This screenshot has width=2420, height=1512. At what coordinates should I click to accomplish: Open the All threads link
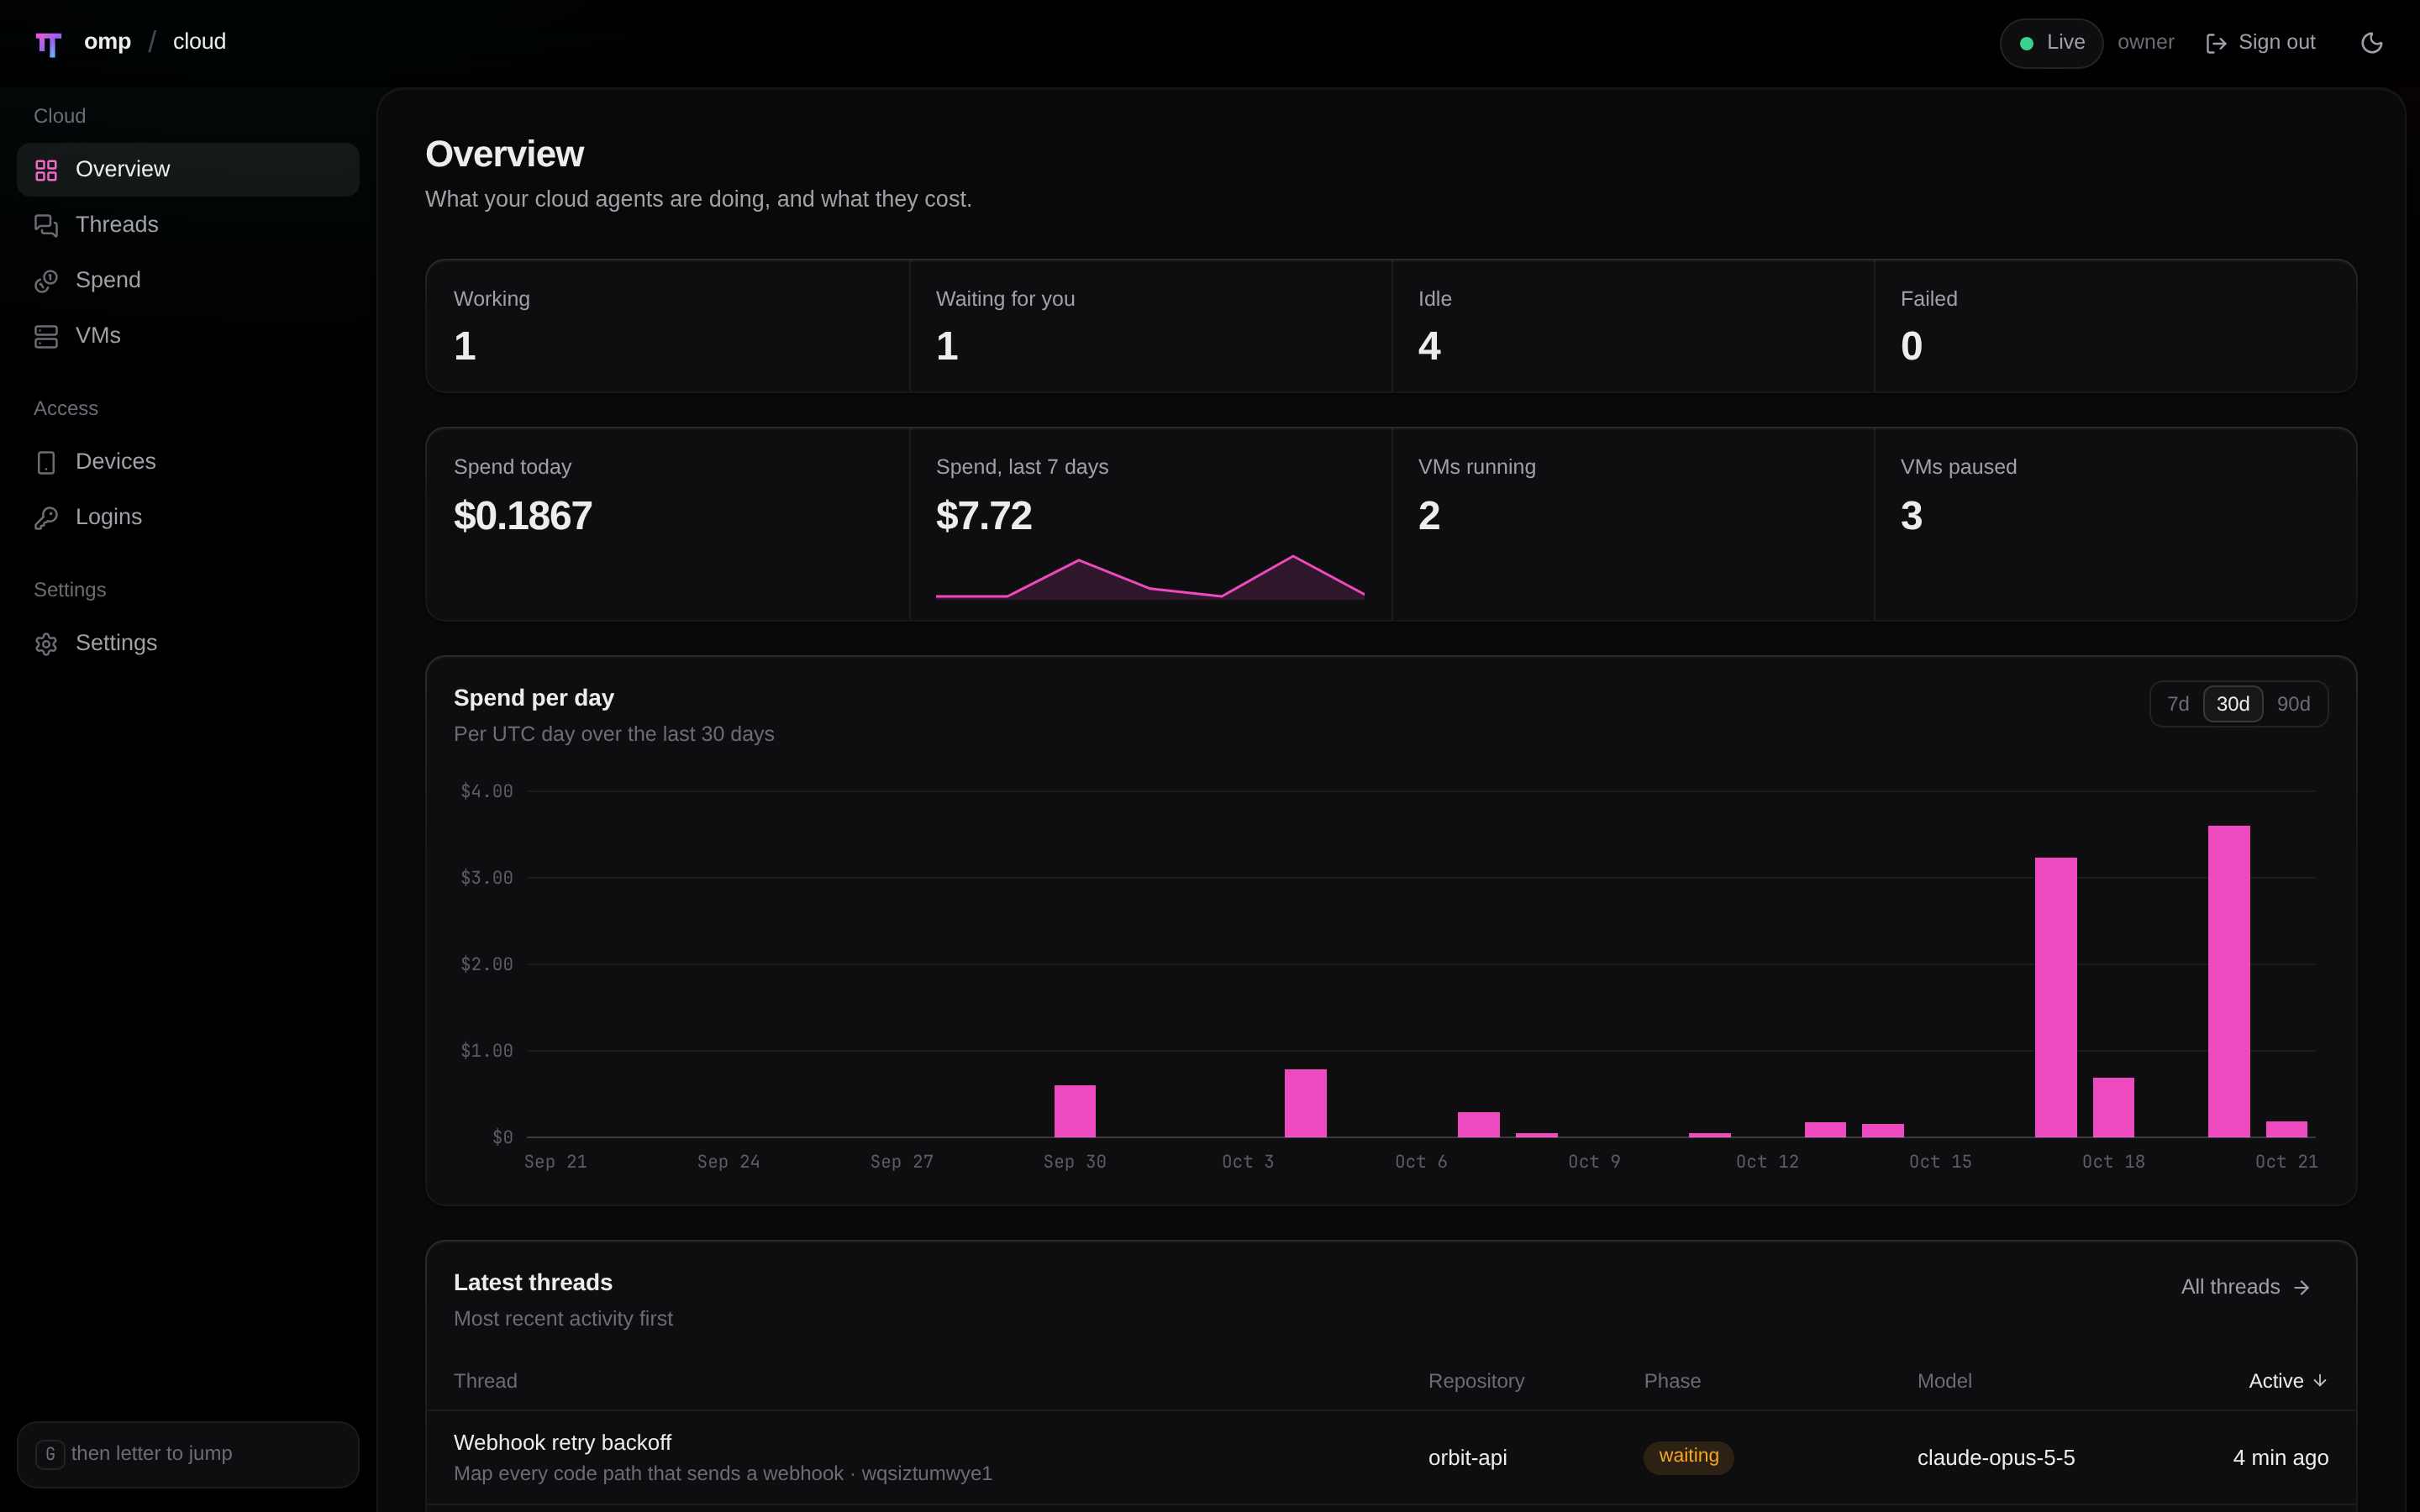(x=2245, y=1287)
